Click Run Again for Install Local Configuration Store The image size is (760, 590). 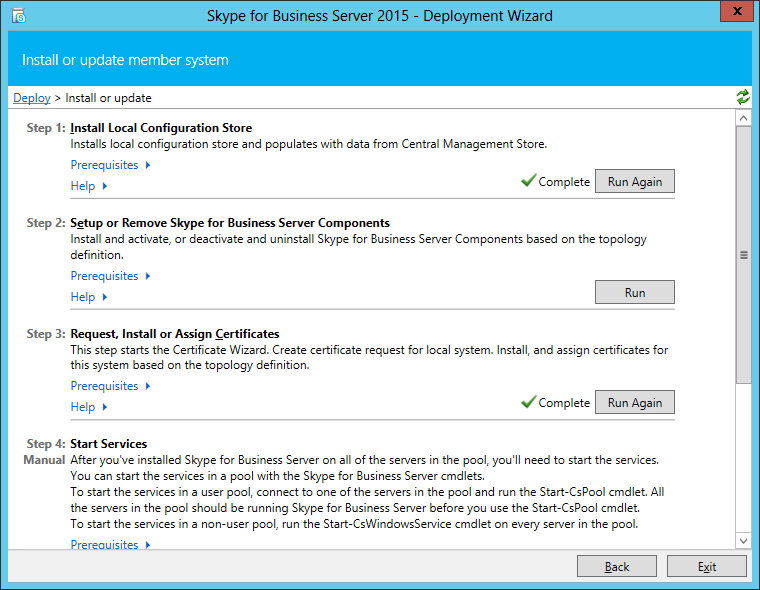[x=634, y=181]
